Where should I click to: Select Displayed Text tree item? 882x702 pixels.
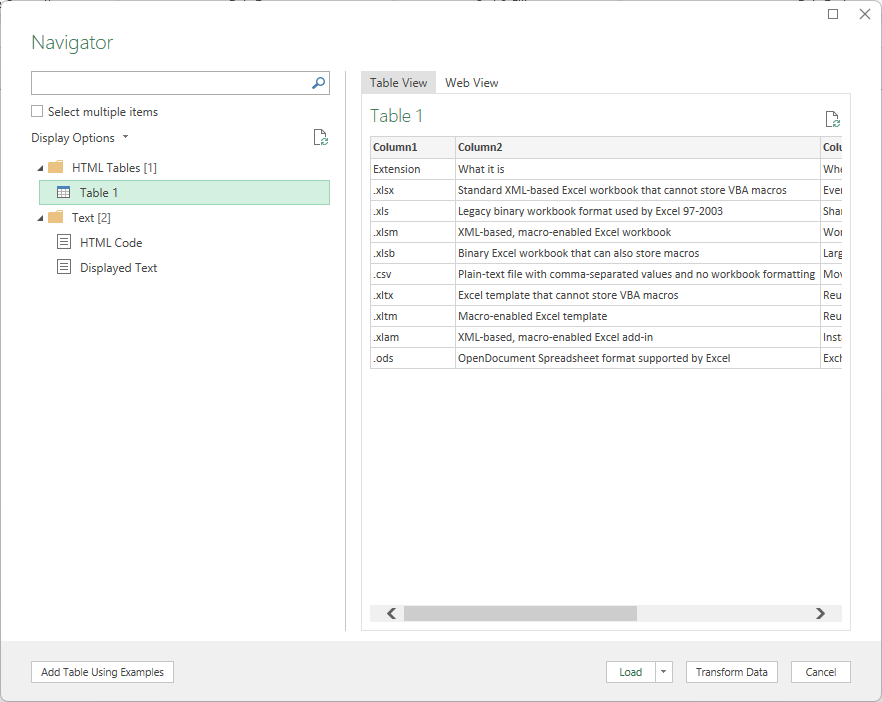coord(118,268)
